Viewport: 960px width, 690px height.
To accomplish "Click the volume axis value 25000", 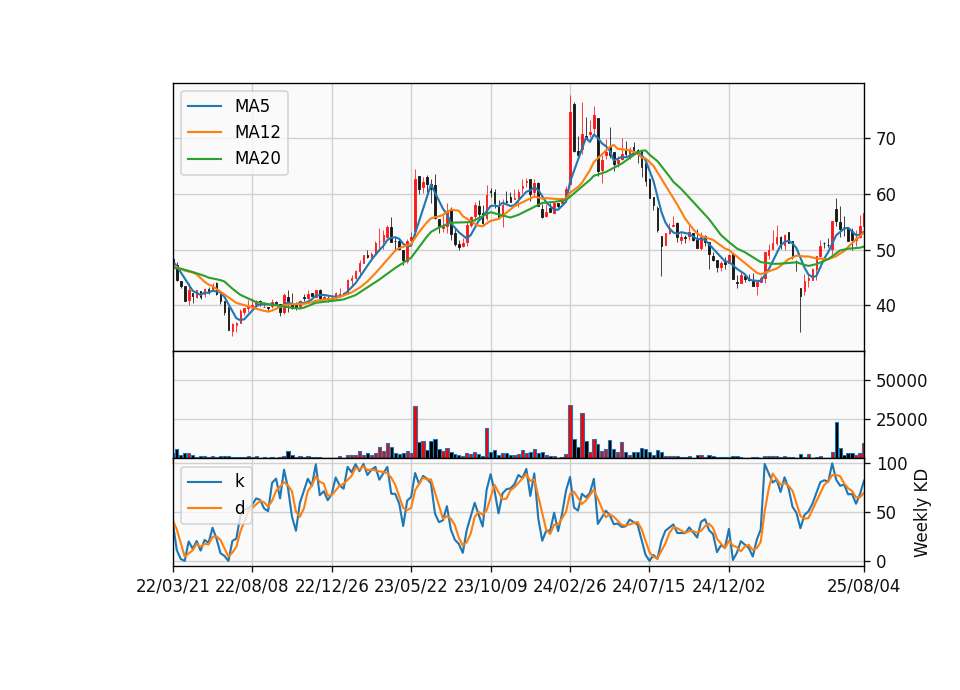I will coord(901,420).
